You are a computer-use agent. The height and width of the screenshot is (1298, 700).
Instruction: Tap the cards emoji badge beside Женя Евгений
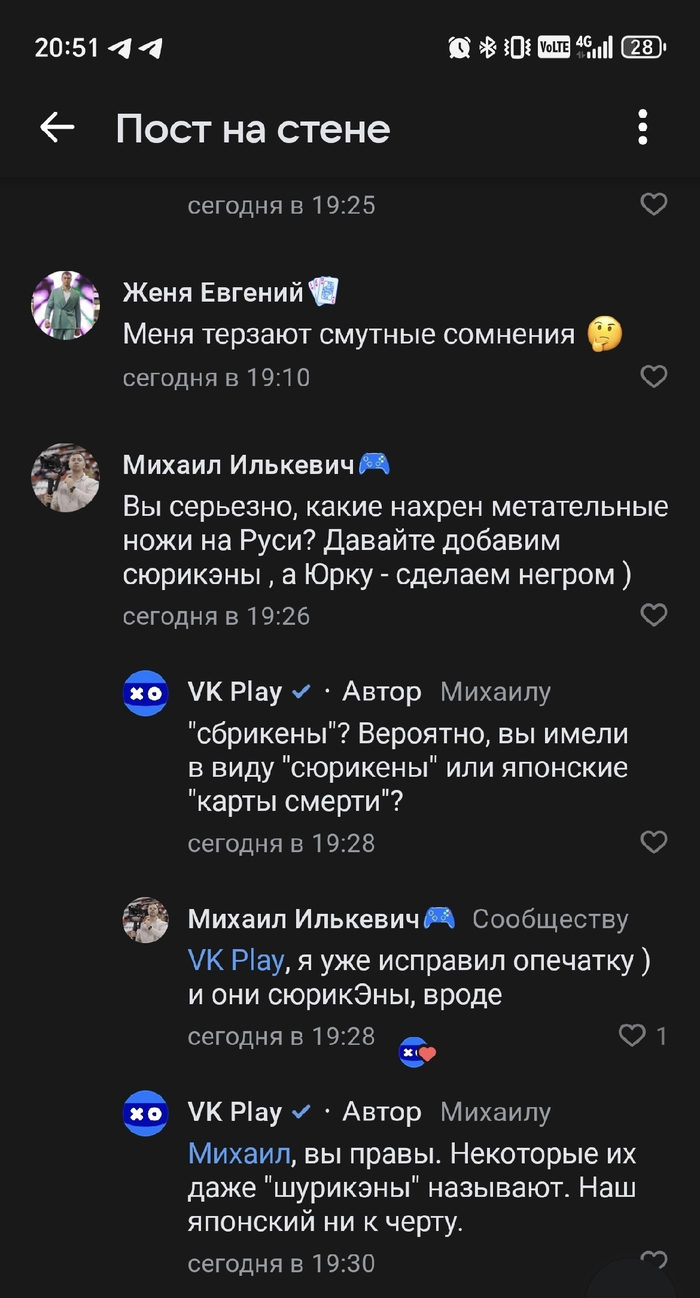pos(325,292)
